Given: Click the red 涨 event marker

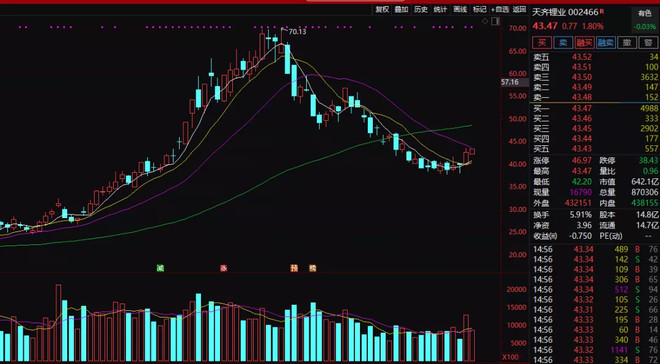Looking at the screenshot, I should 224,268.
